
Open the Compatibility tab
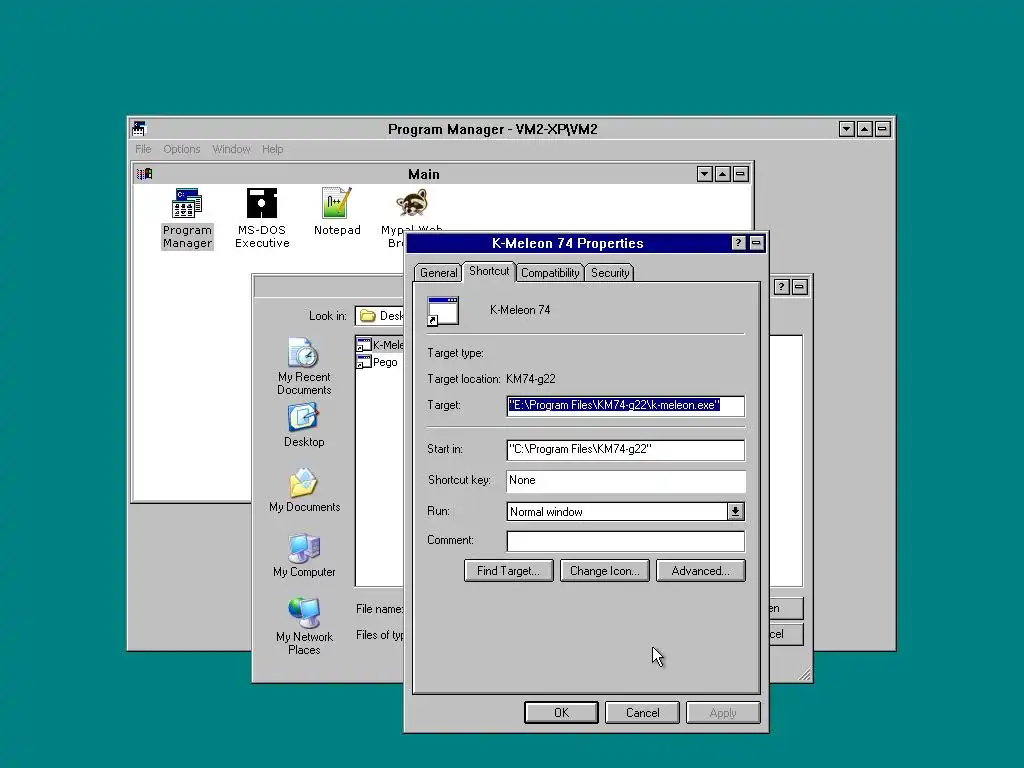[550, 273]
